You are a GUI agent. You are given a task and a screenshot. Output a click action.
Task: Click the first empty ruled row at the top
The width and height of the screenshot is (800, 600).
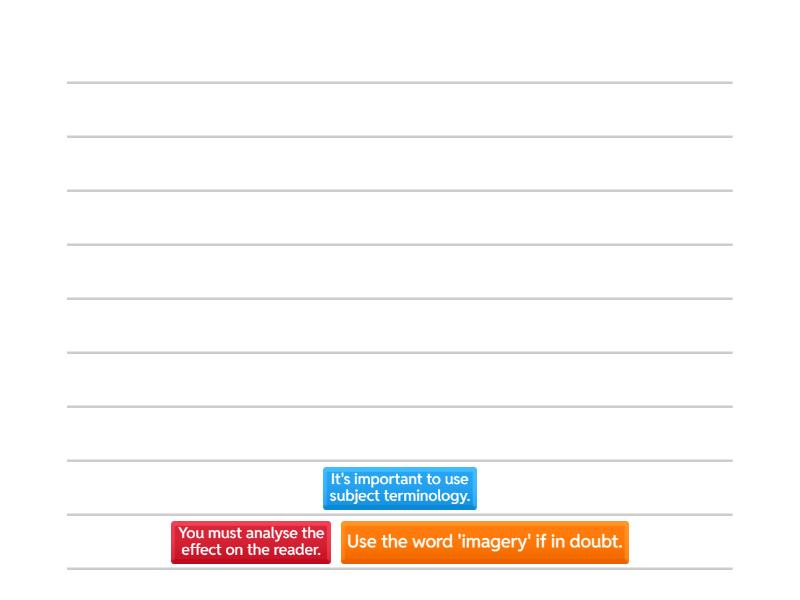click(x=399, y=110)
